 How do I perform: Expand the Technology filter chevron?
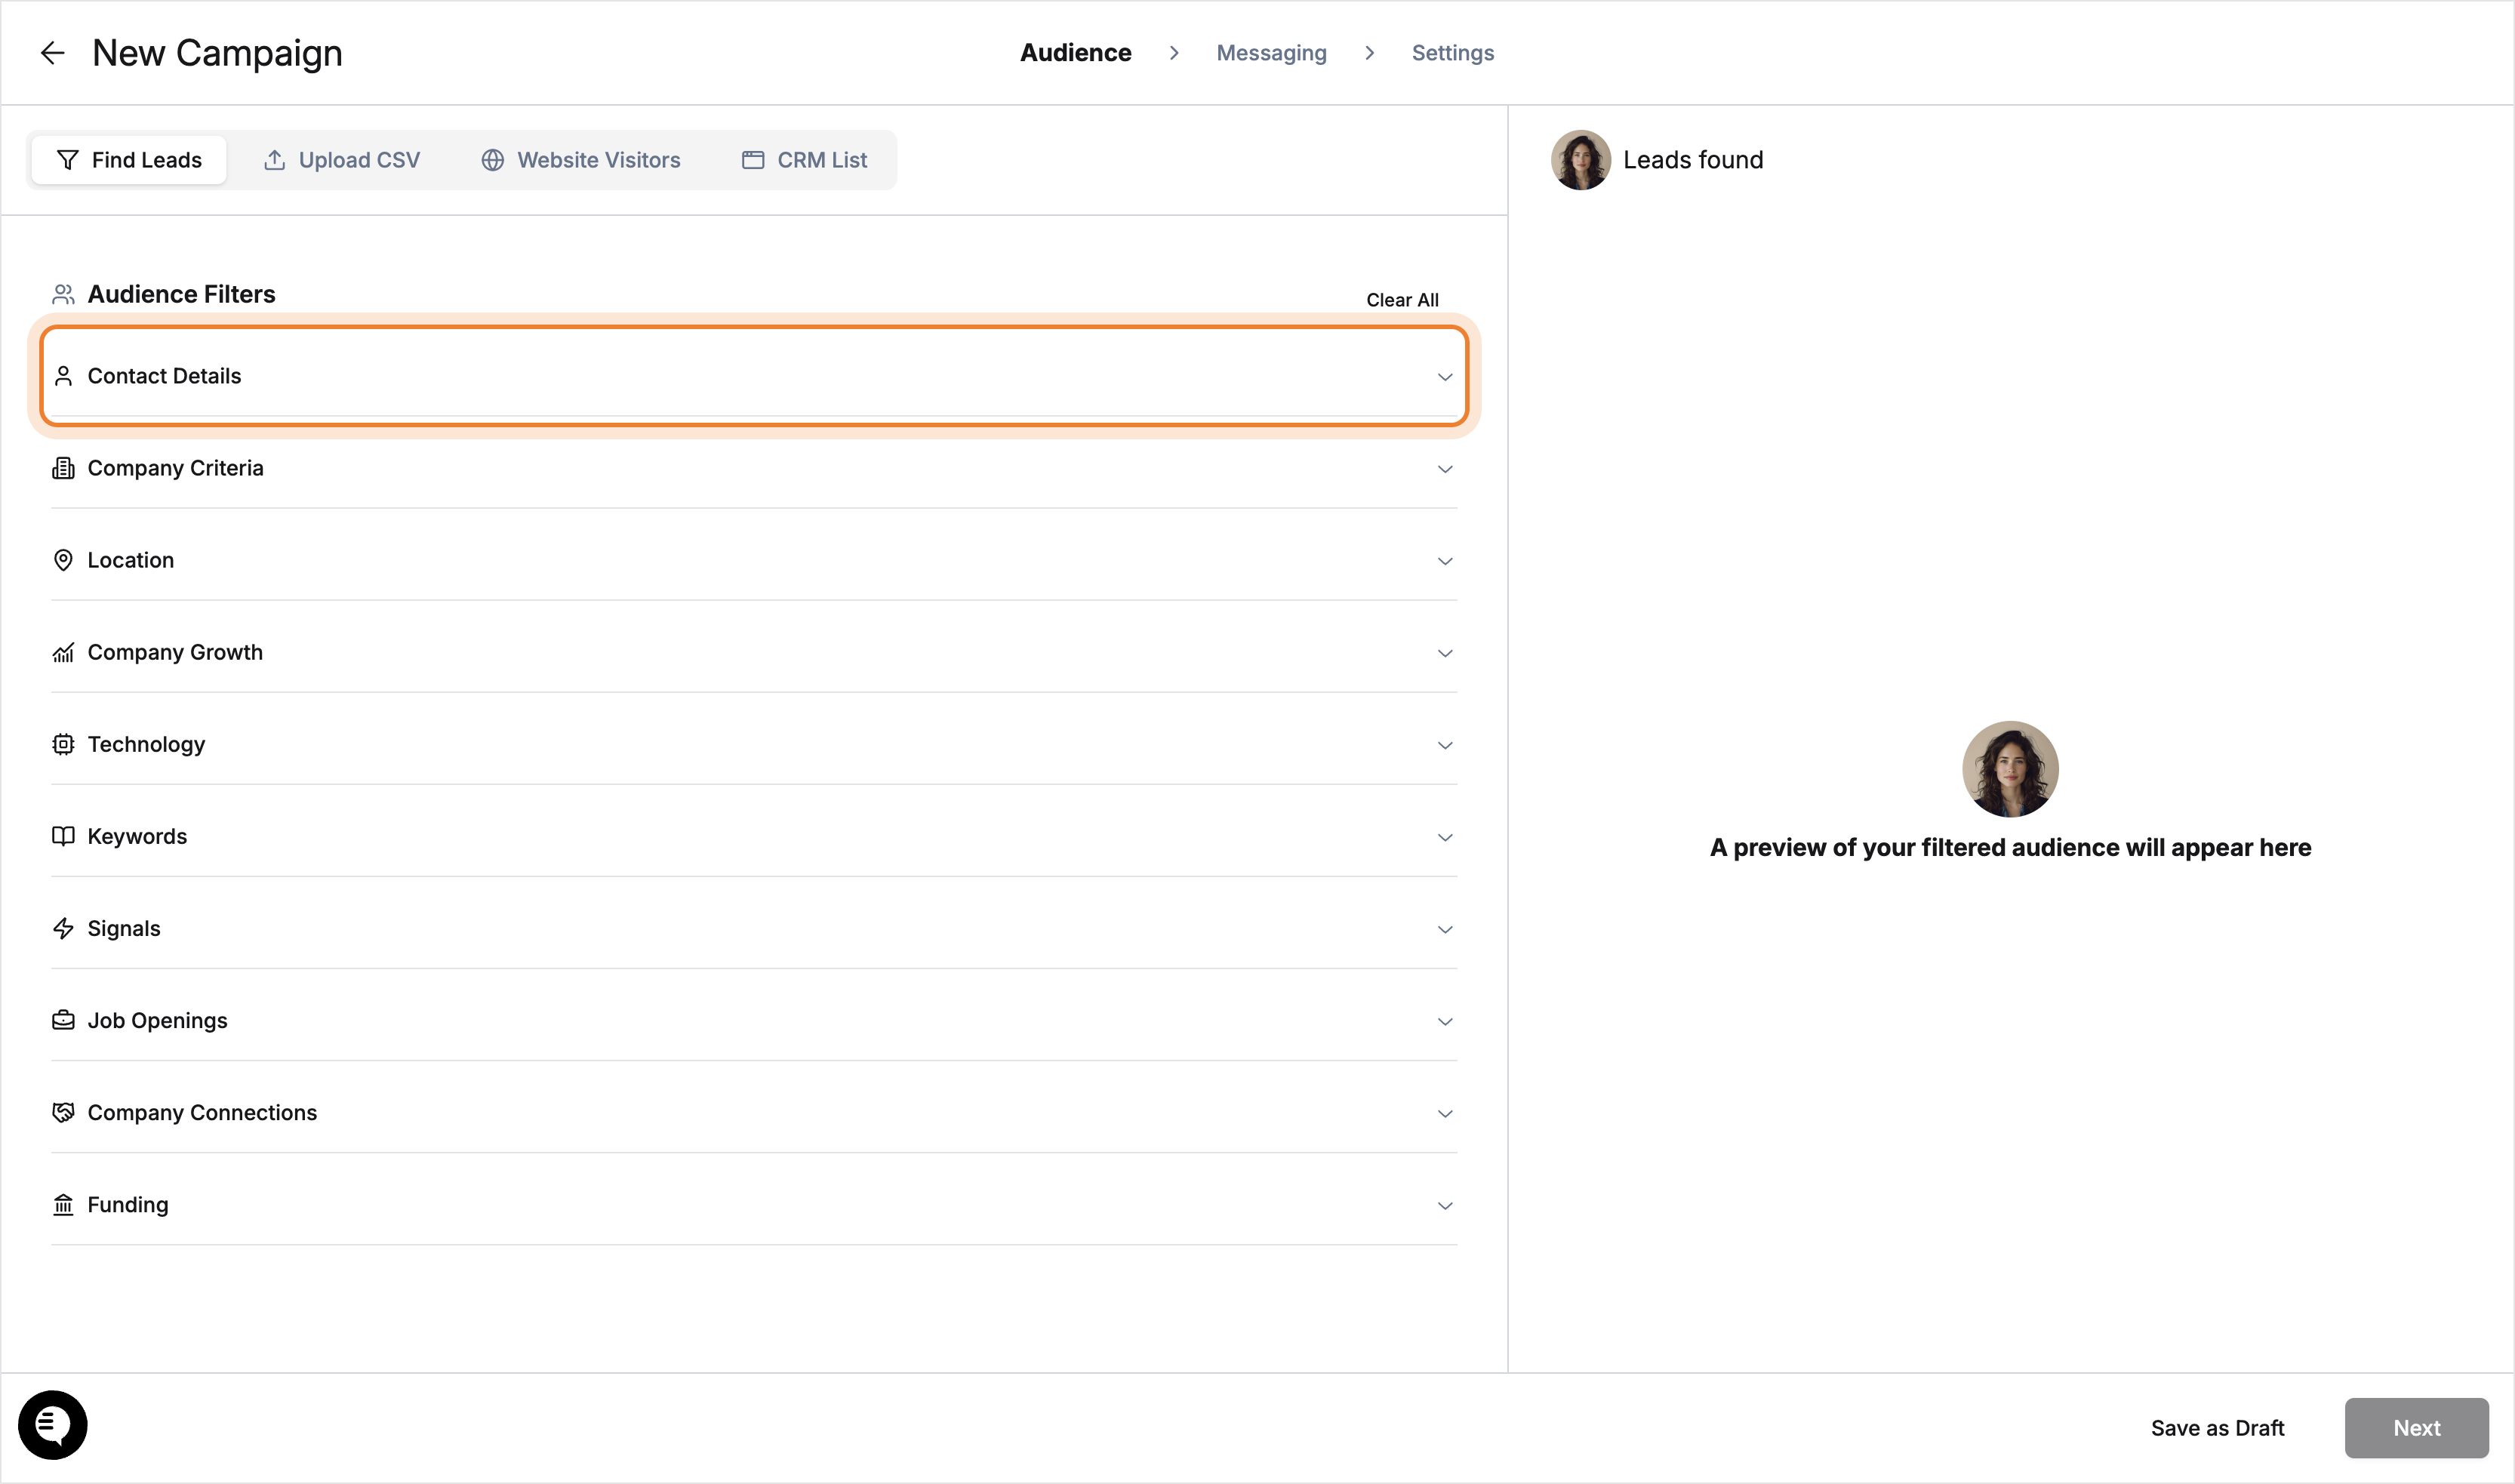pyautogui.click(x=1445, y=745)
